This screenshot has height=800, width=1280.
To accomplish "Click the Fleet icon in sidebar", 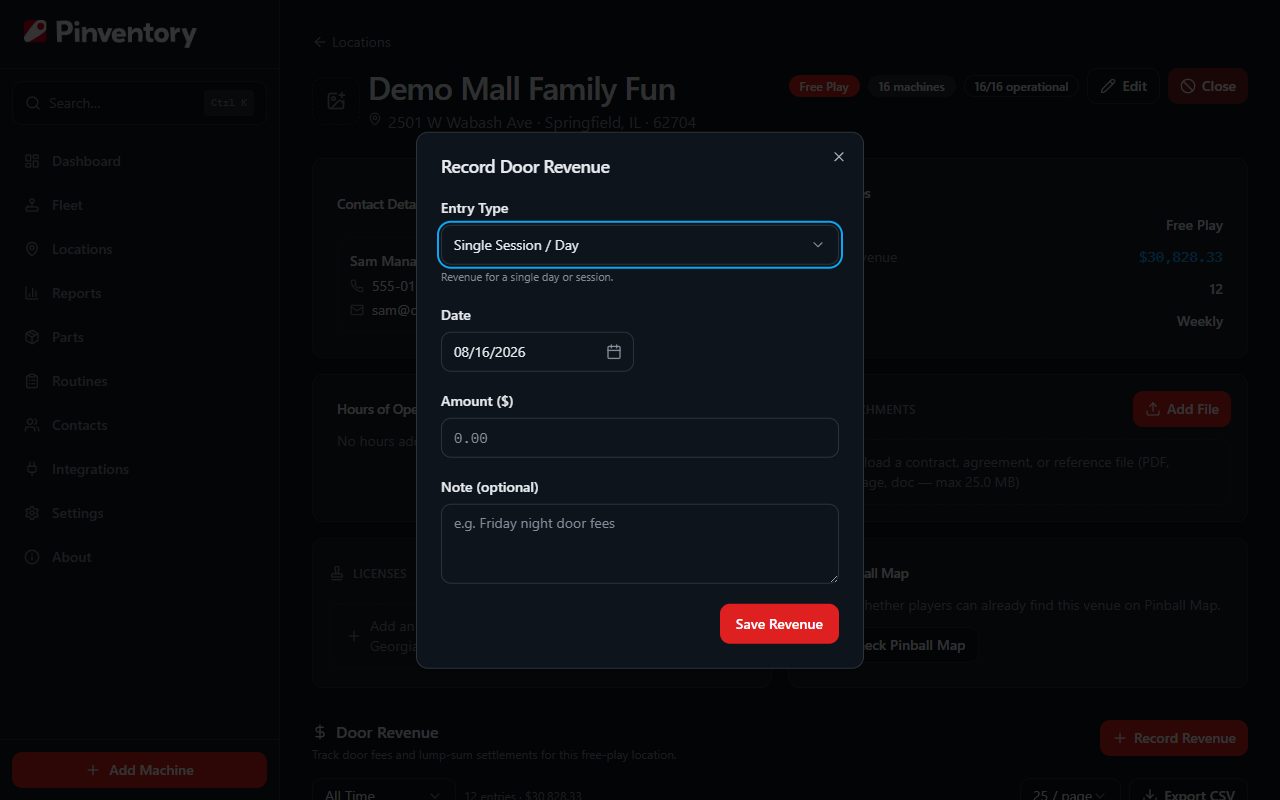I will (32, 205).
